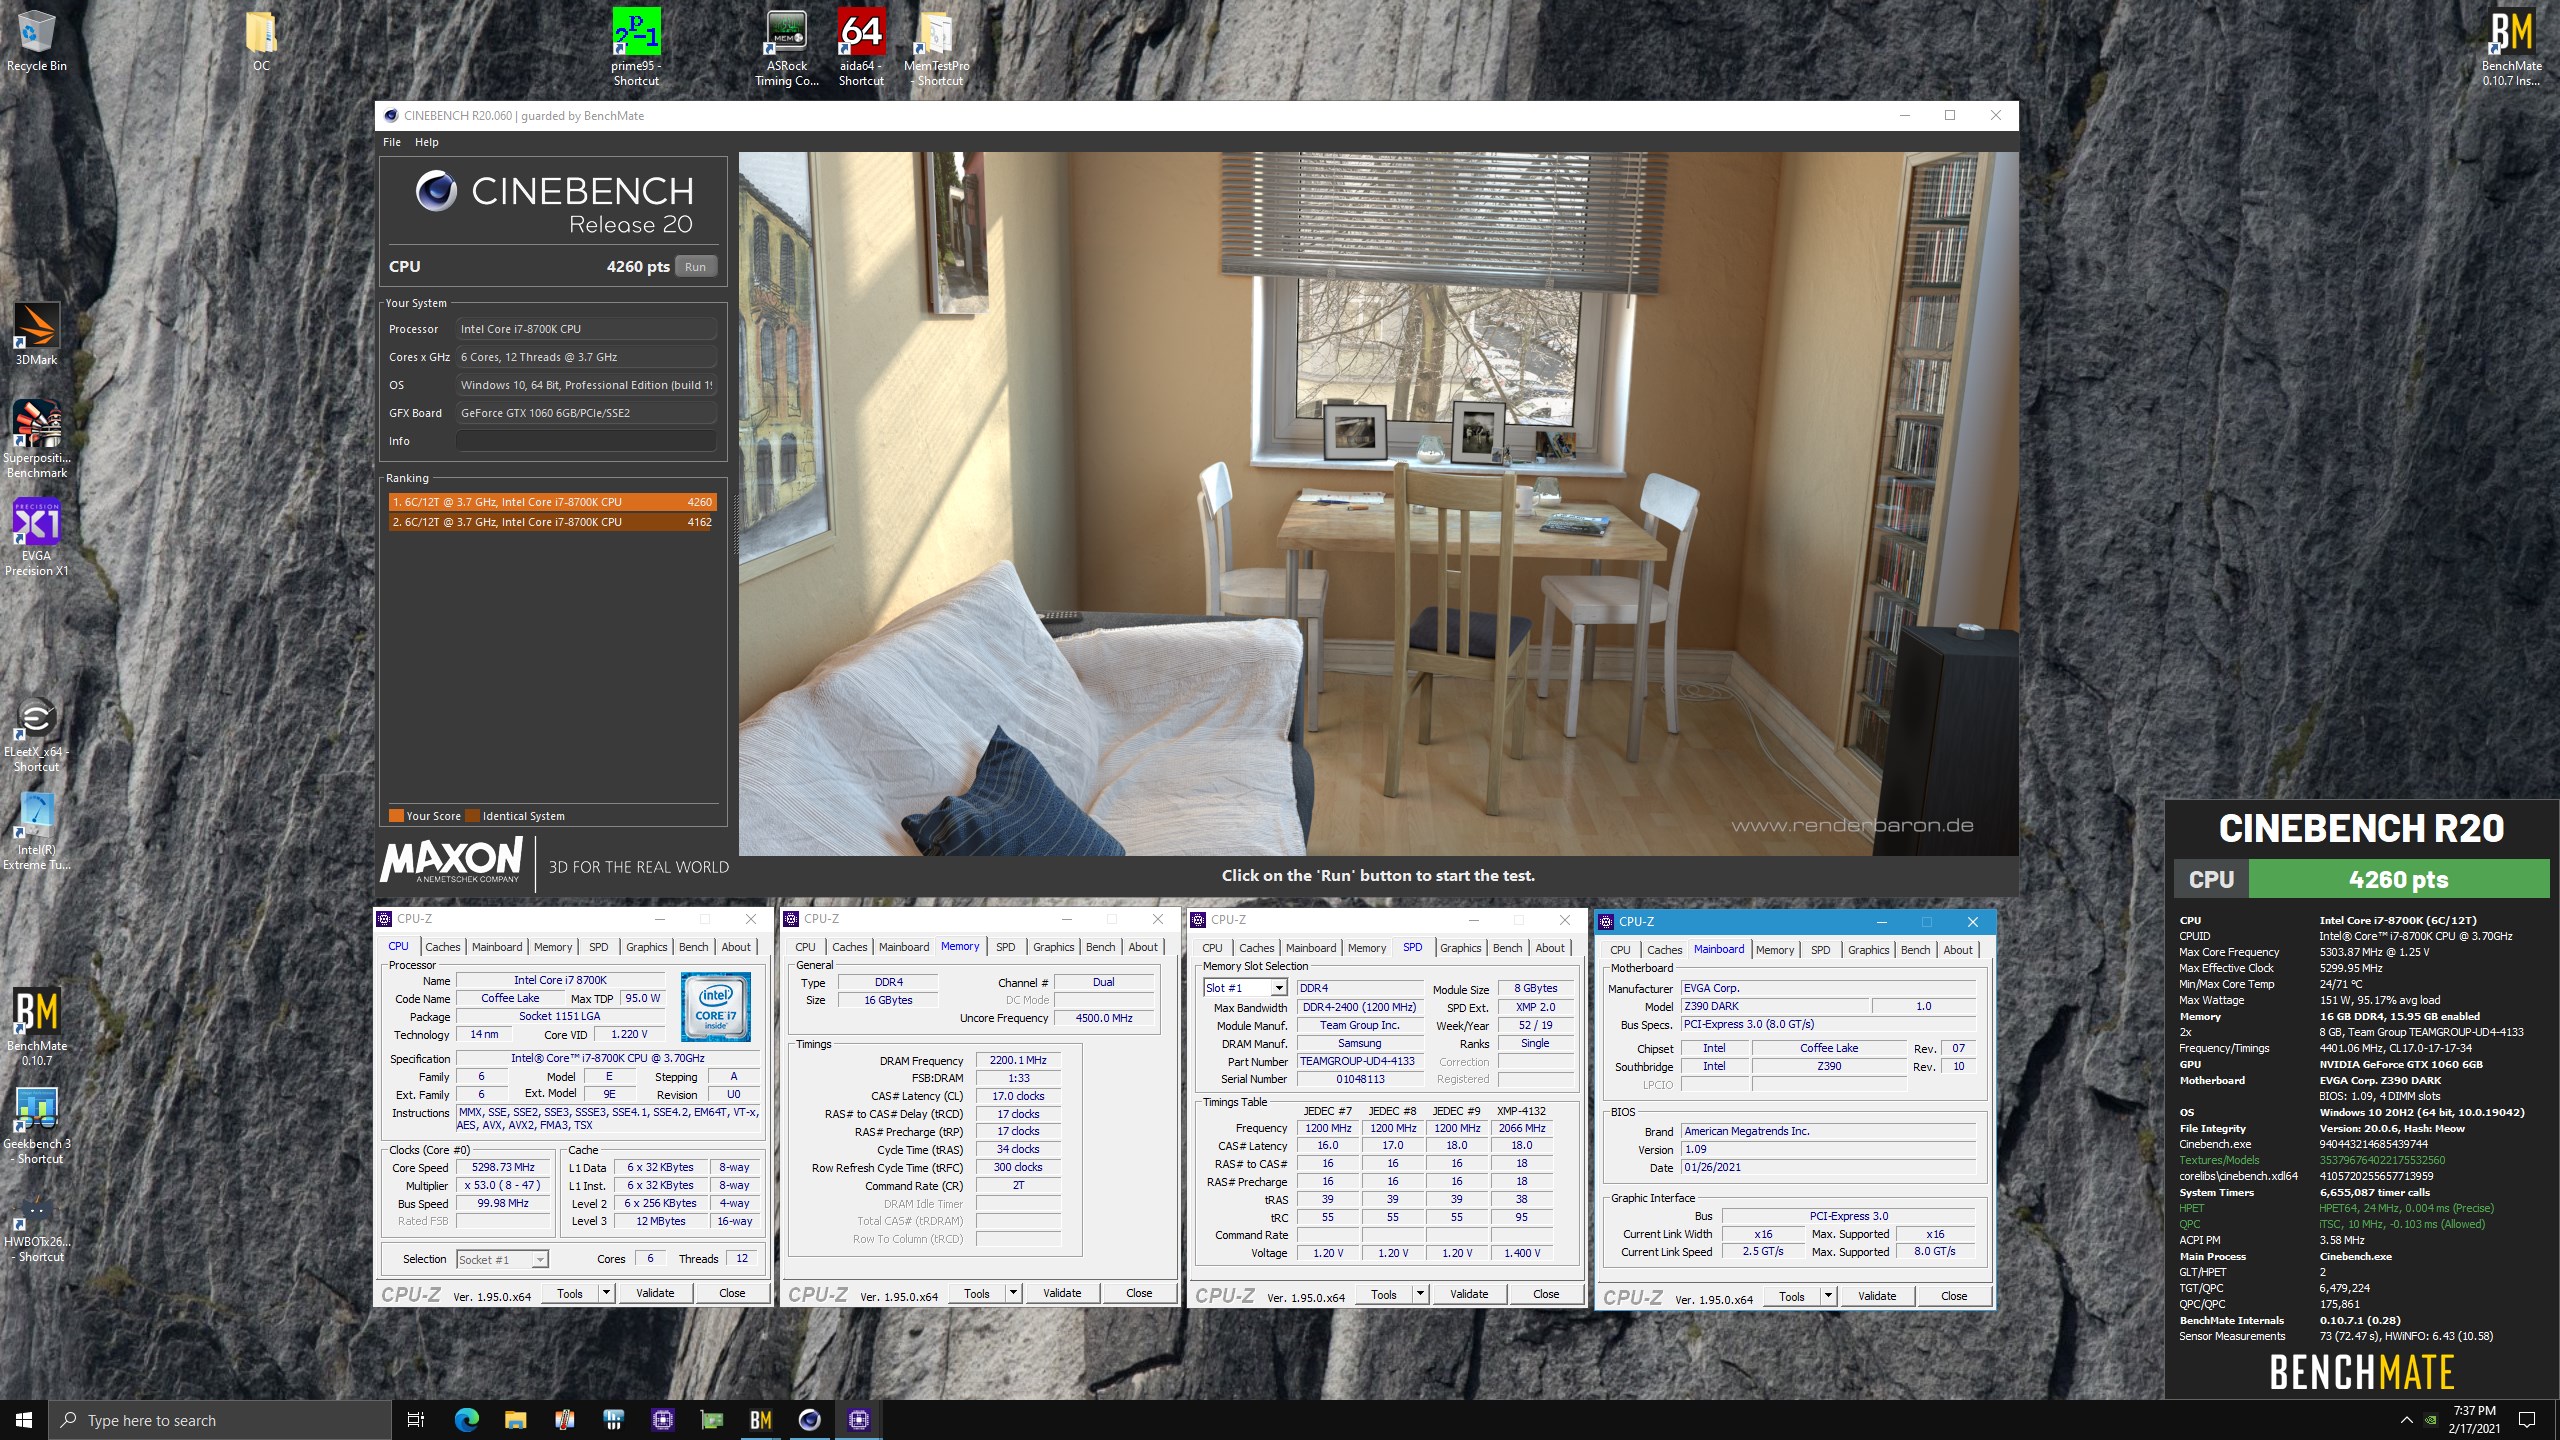Open the CPU tab in Mainboard CPU-Z window
The width and height of the screenshot is (2560, 1440).
click(1620, 950)
